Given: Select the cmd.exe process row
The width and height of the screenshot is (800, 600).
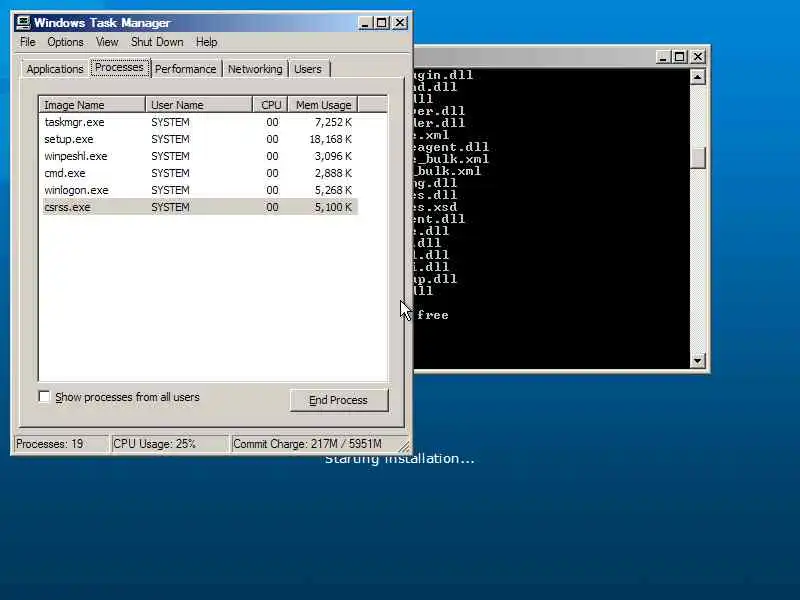Looking at the screenshot, I should coord(199,173).
